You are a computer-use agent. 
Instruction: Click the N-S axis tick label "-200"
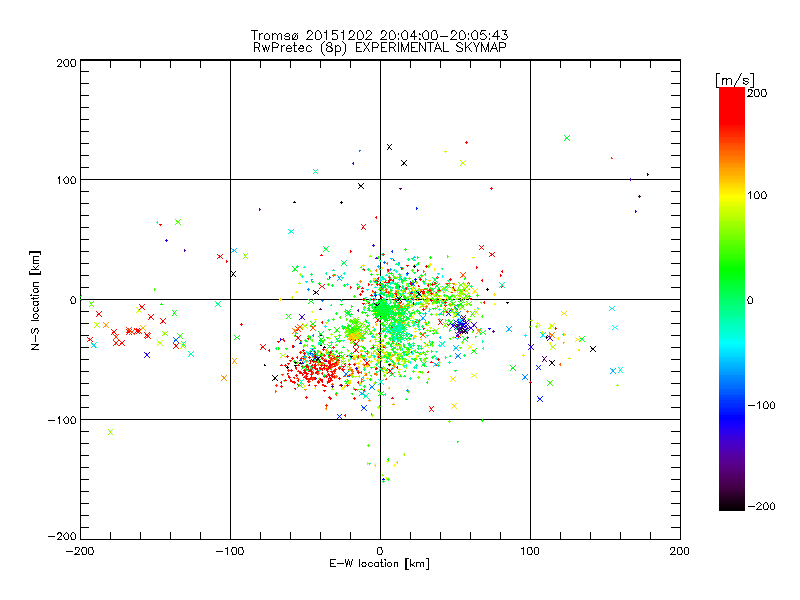[62, 537]
